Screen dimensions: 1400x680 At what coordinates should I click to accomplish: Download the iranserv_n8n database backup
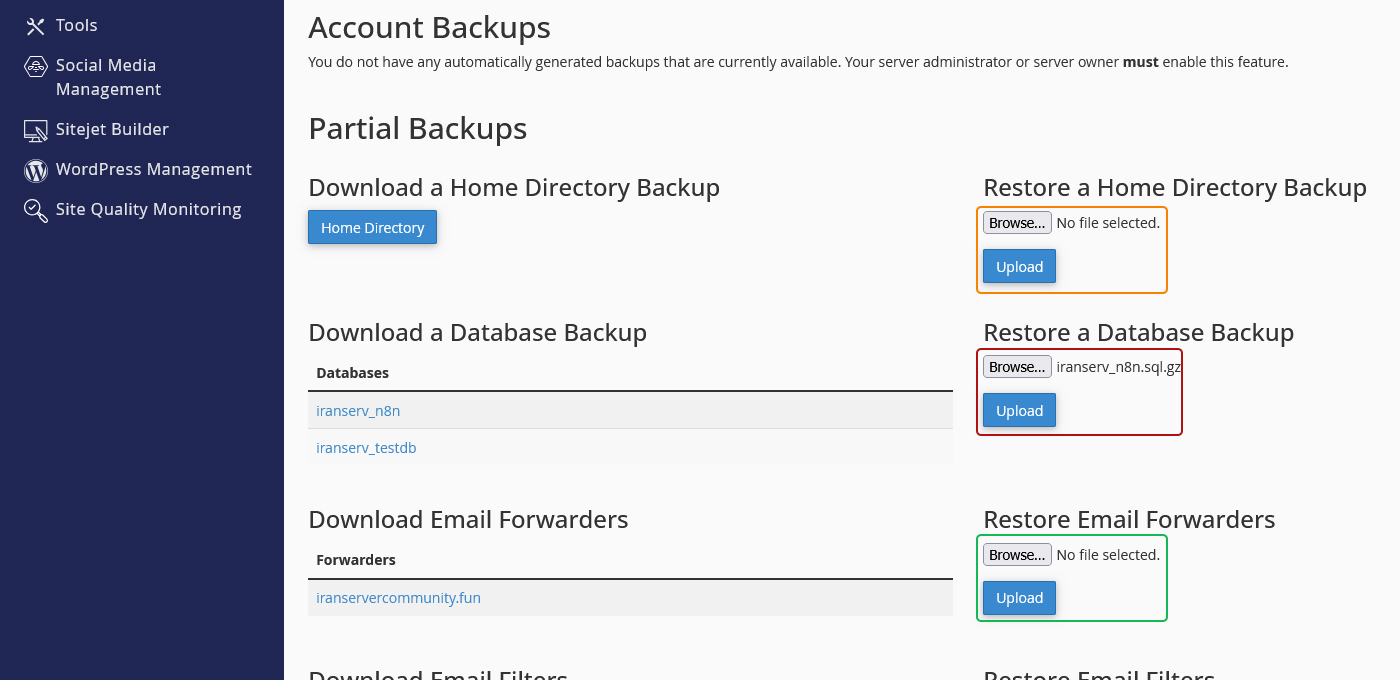pyautogui.click(x=358, y=411)
